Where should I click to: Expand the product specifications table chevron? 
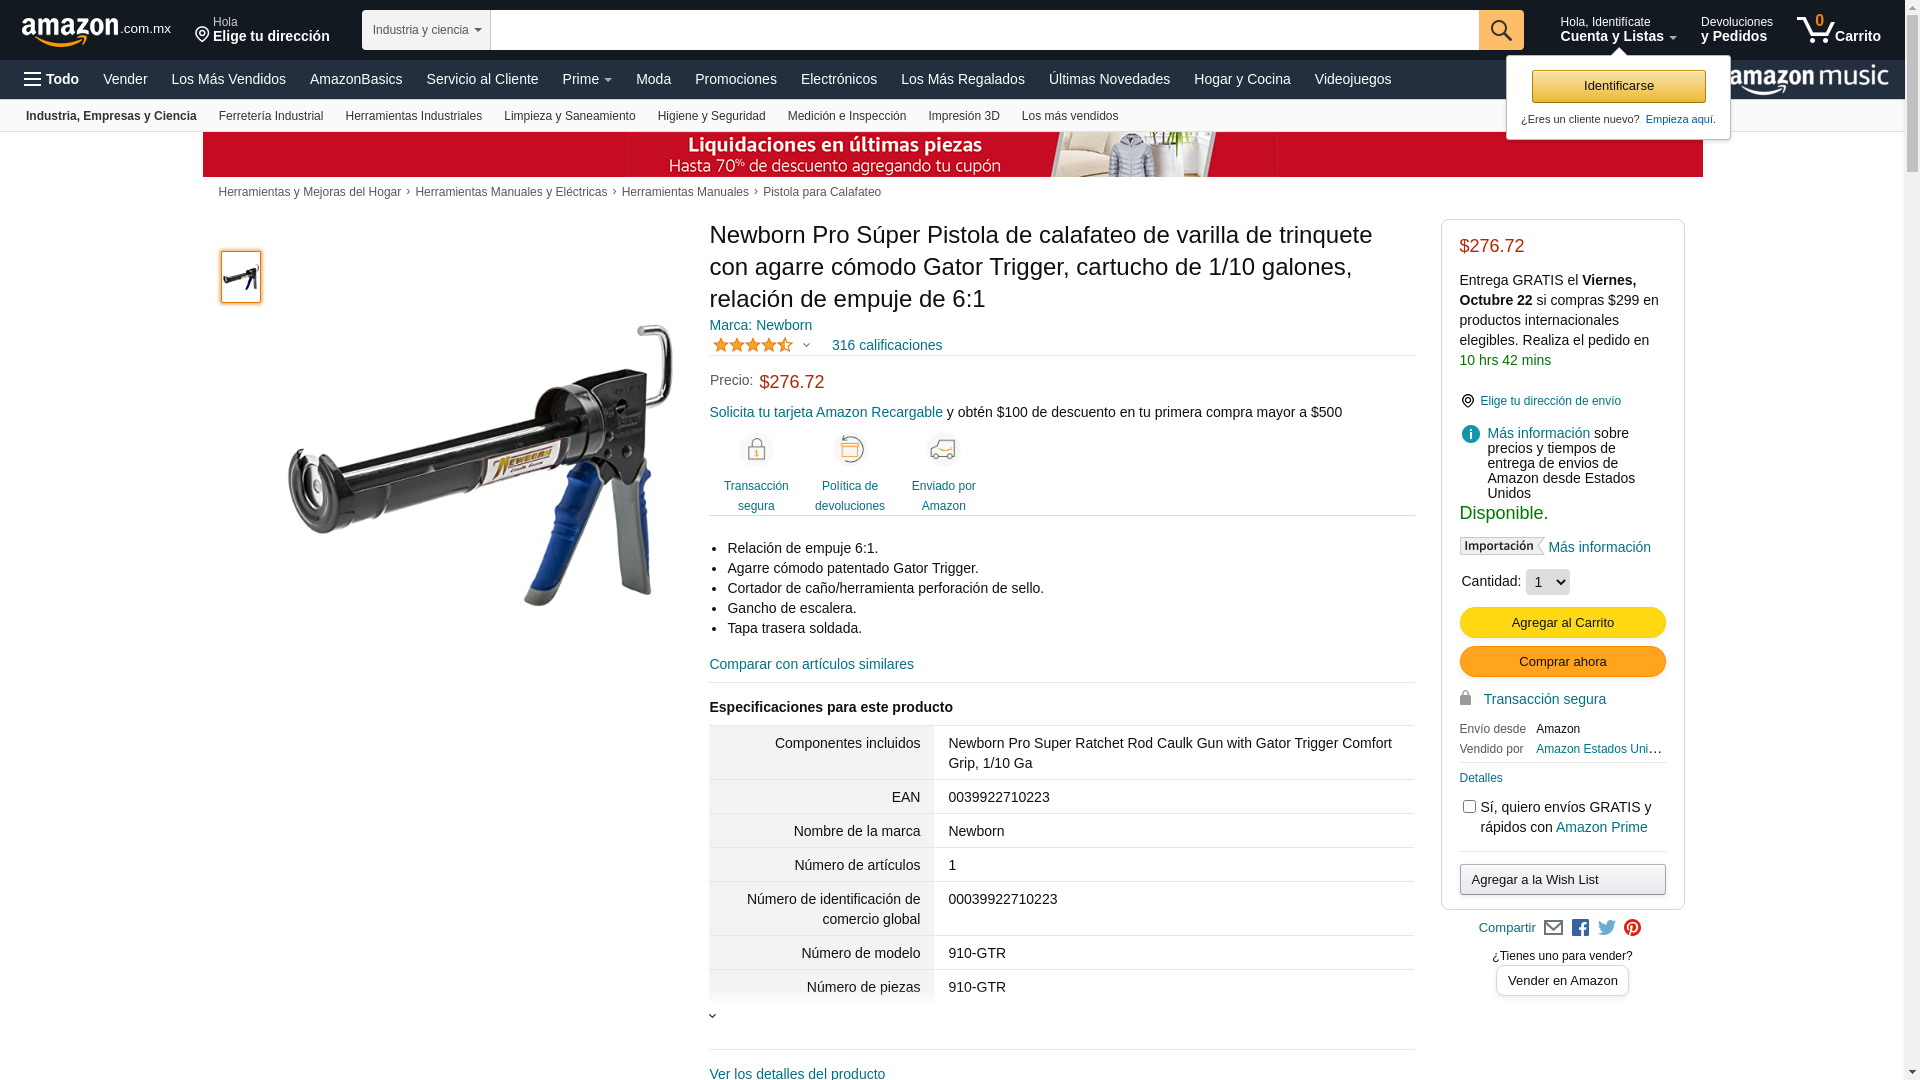pos(712,1016)
